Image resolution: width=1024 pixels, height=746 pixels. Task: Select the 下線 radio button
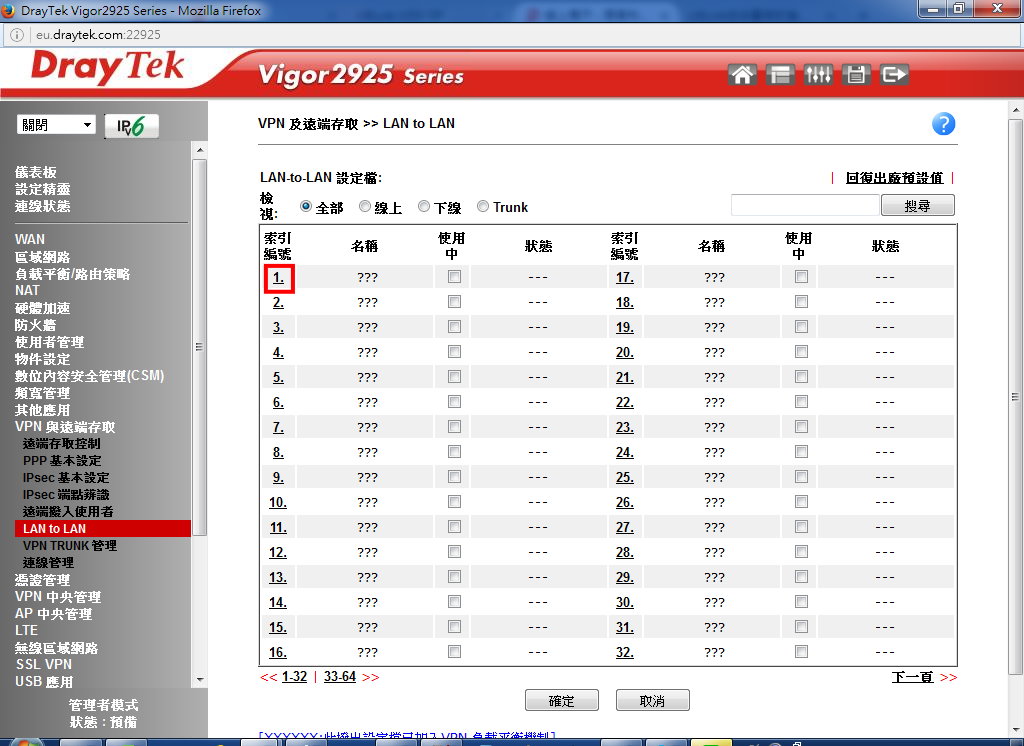pos(424,207)
